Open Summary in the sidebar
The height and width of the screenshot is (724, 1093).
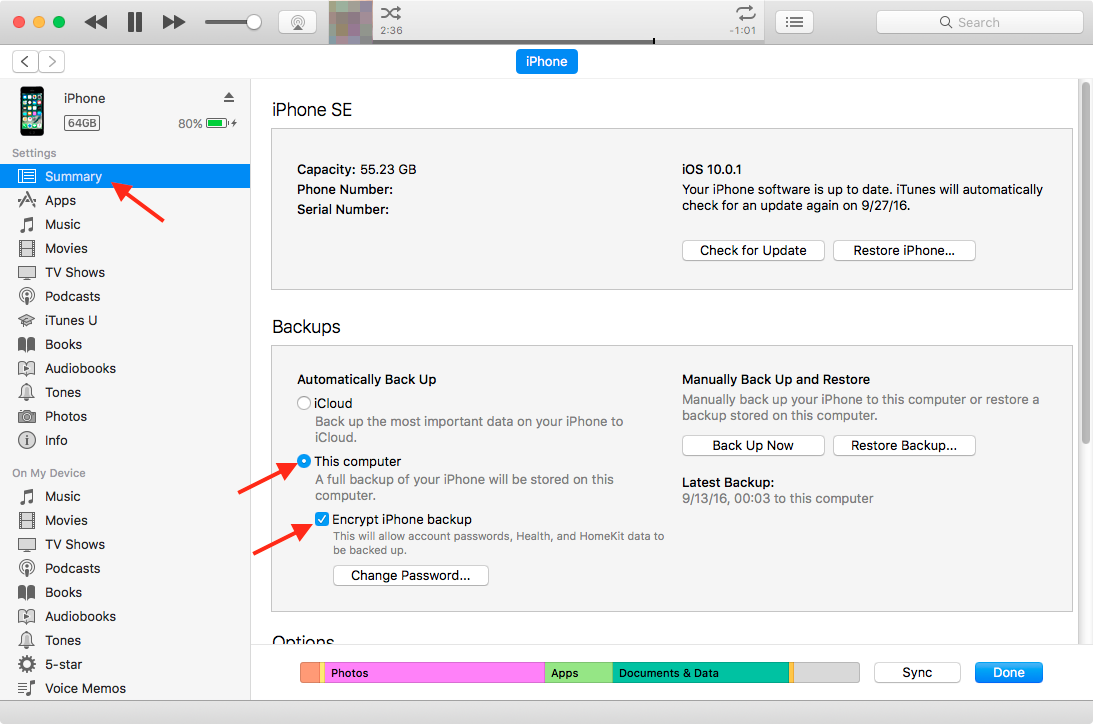[x=125, y=176]
